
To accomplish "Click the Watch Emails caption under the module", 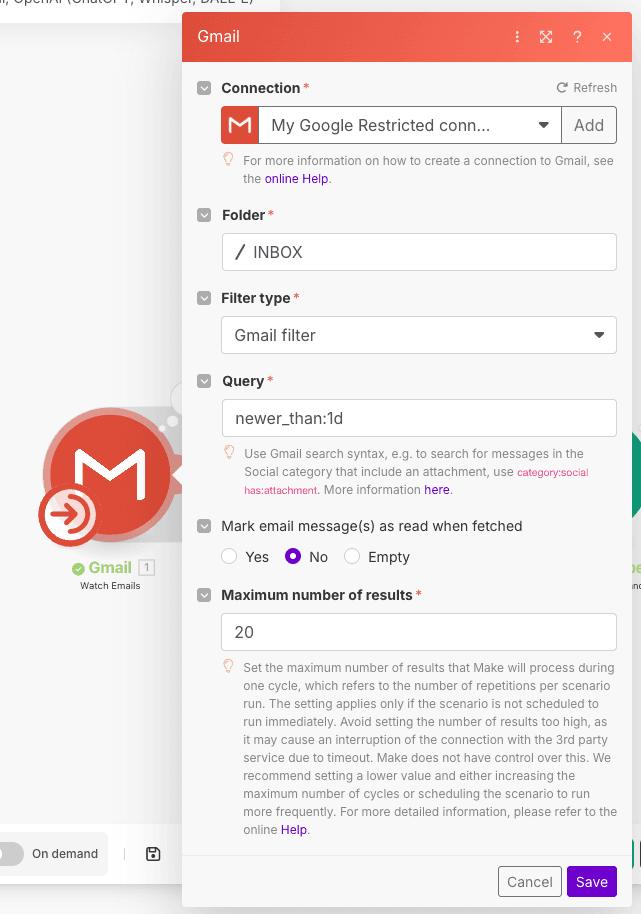I will click(110, 586).
